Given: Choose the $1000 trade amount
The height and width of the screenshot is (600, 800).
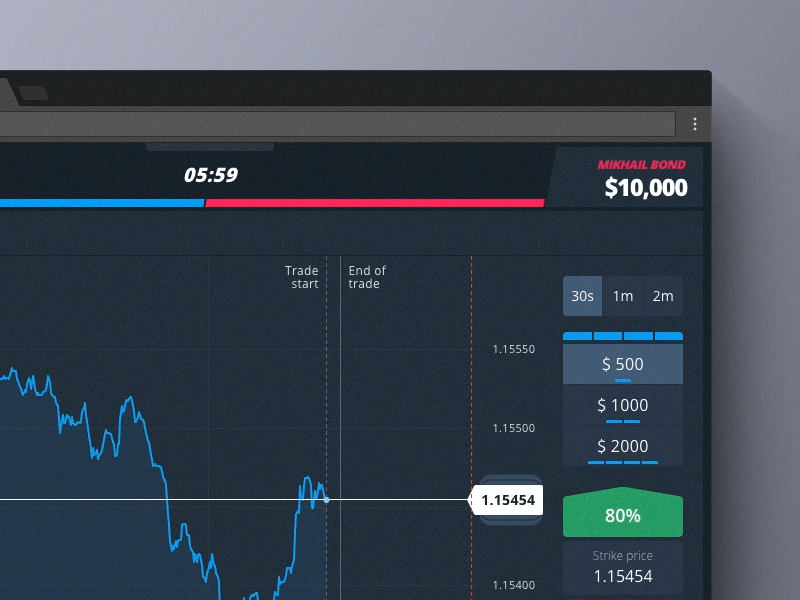Looking at the screenshot, I should [x=622, y=405].
